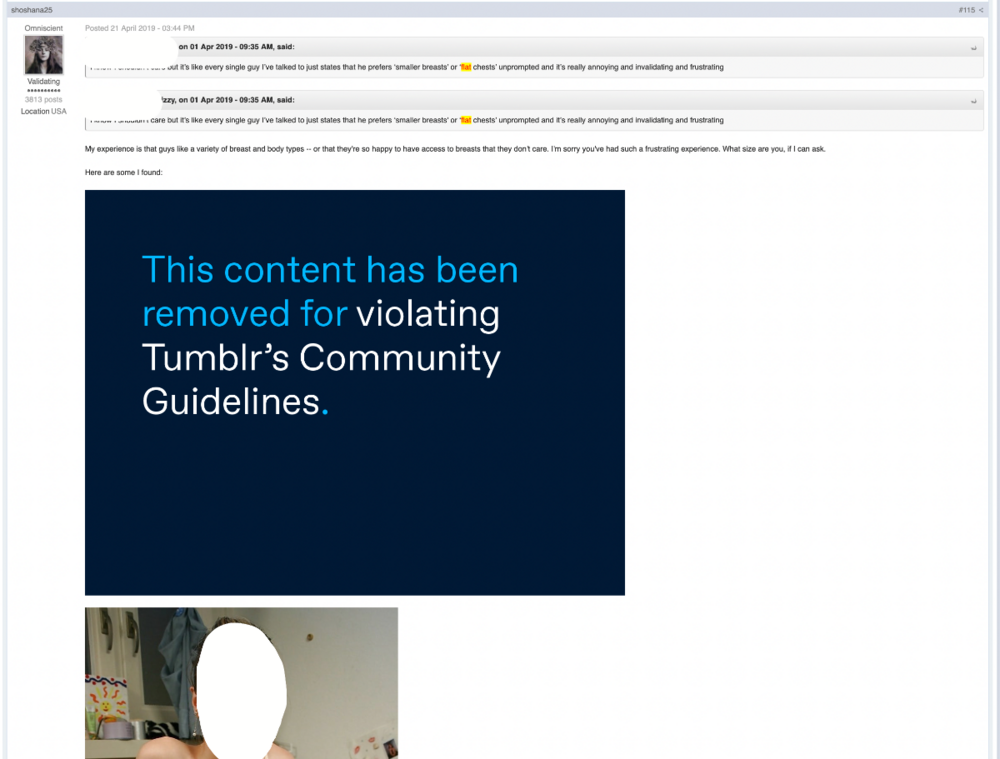Click the 'Validating' rank label

pyautogui.click(x=43, y=82)
